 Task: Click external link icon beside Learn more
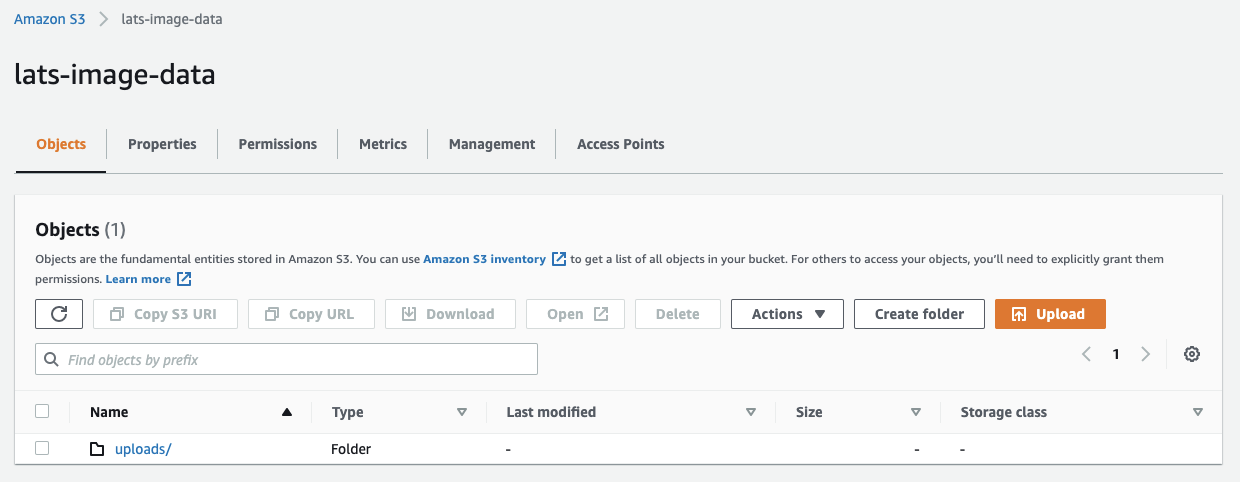pos(184,279)
